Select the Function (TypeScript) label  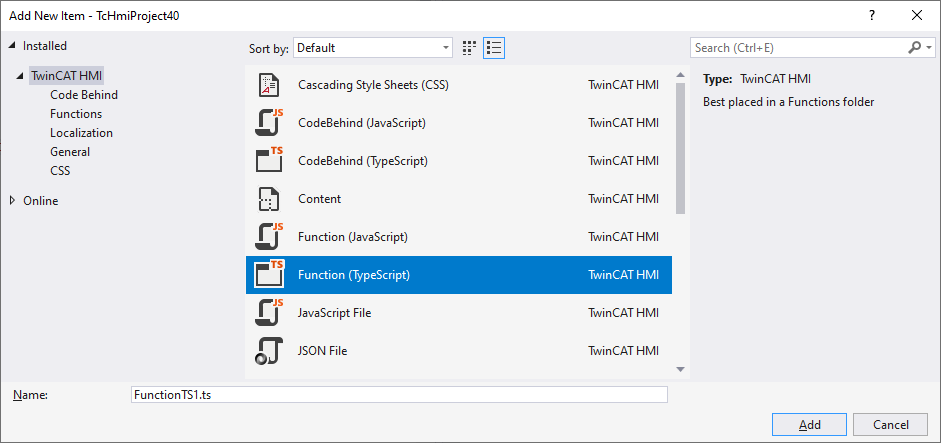click(x=354, y=275)
